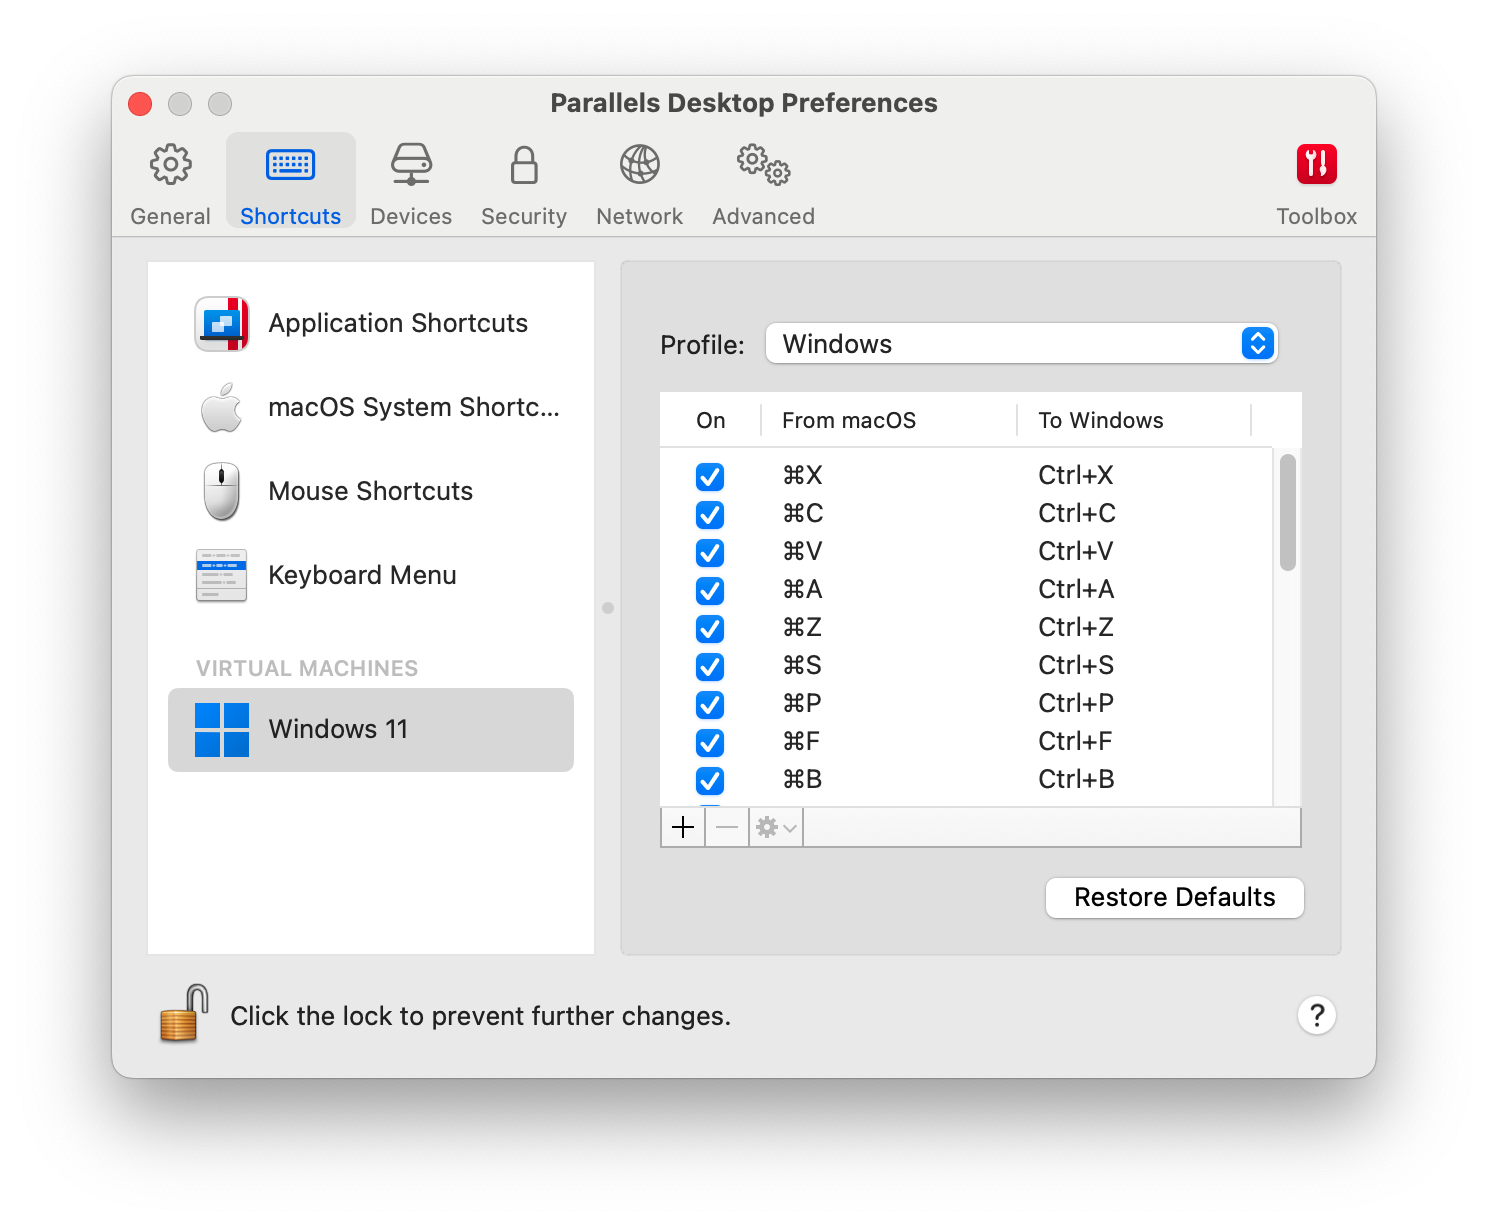
Task: Open the General preferences pane
Action: (x=170, y=180)
